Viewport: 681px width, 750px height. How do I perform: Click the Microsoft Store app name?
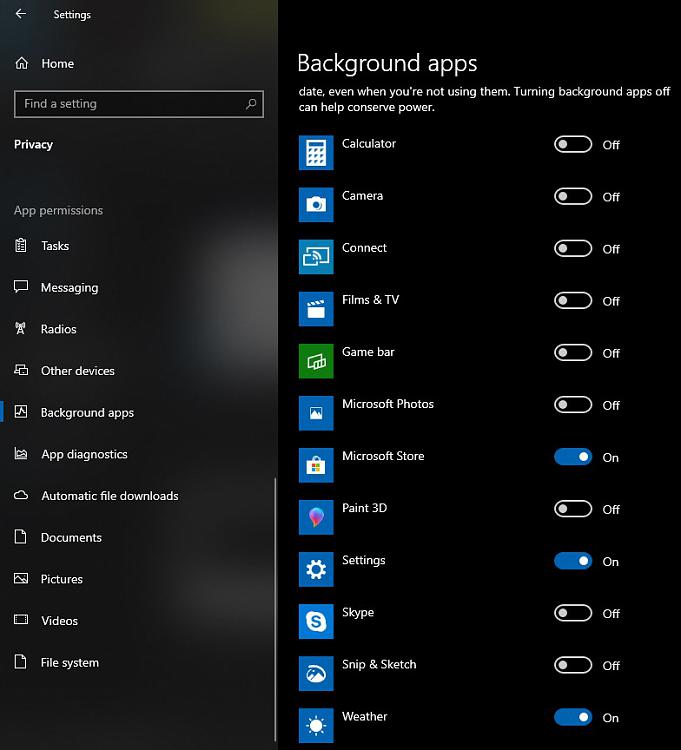[383, 456]
